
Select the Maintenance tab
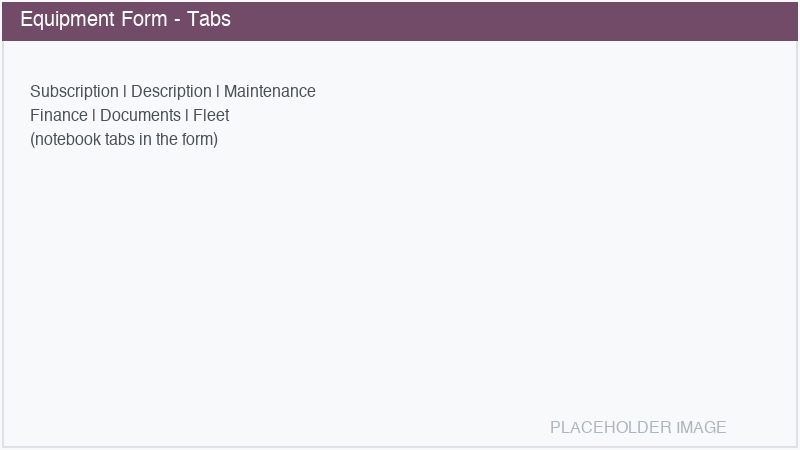tap(269, 91)
